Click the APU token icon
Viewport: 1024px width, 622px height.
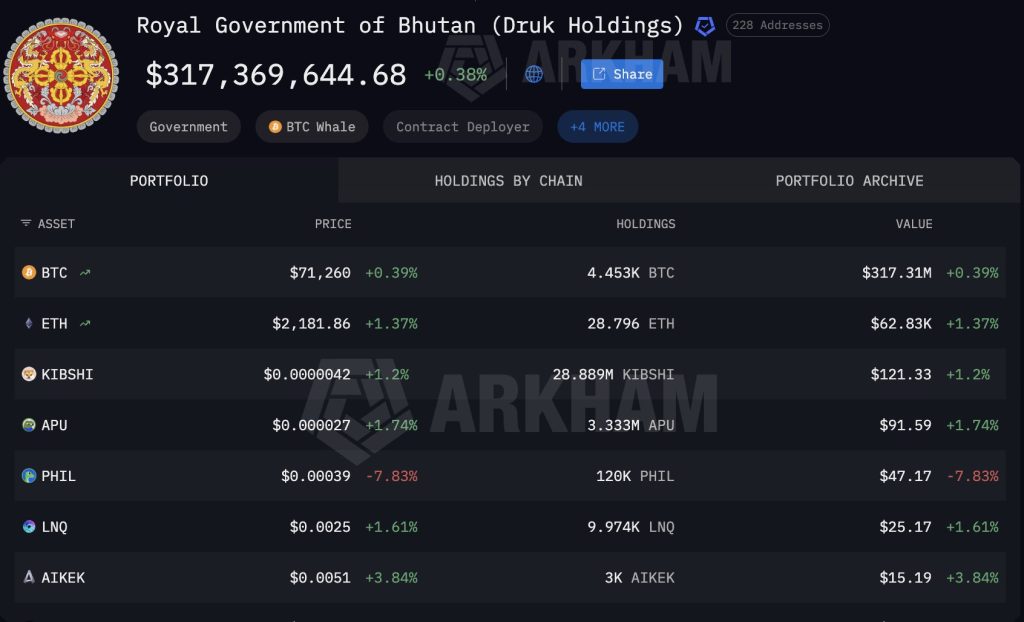pos(29,425)
